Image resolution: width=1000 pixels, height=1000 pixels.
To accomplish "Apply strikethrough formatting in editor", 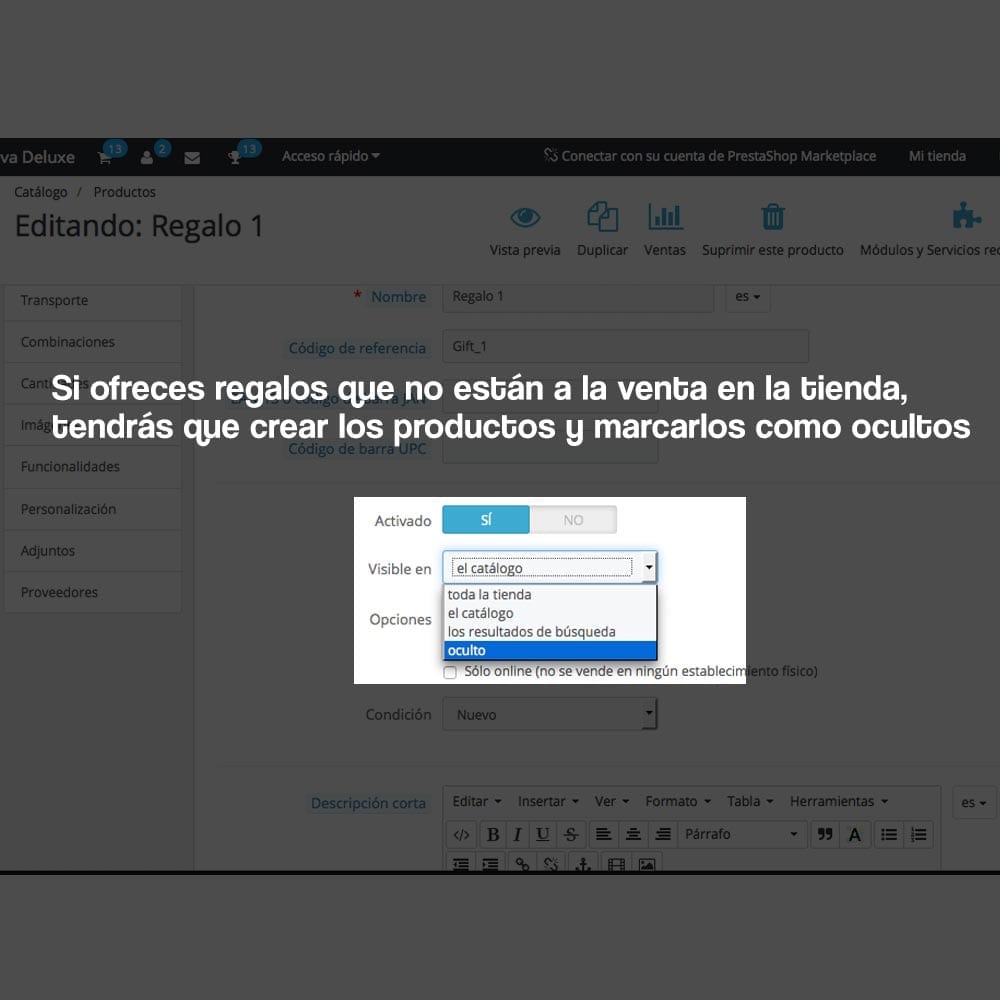I will pos(571,834).
